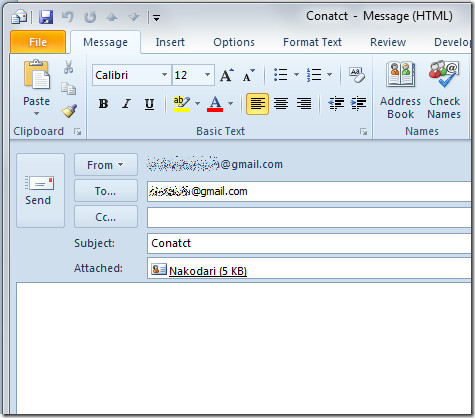Save the message with the floppy icon

[46, 17]
